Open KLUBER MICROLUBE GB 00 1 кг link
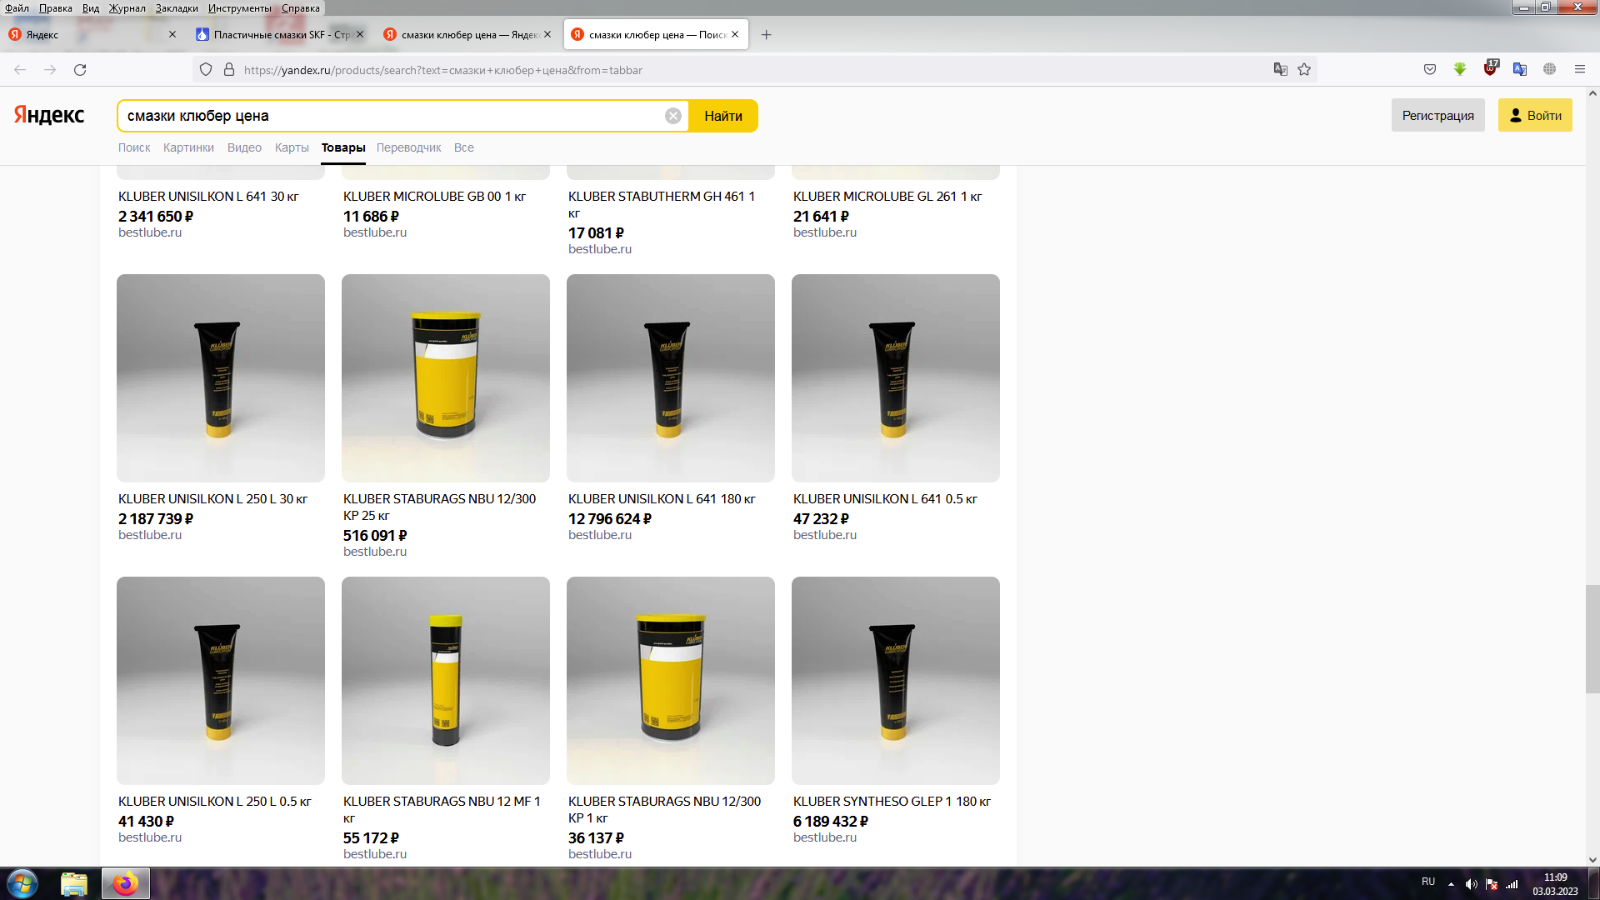Image resolution: width=1600 pixels, height=900 pixels. tap(434, 197)
